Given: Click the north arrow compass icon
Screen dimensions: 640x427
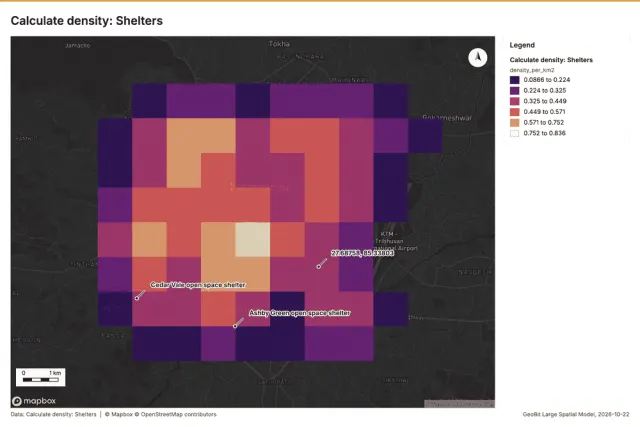Looking at the screenshot, I should click(478, 58).
